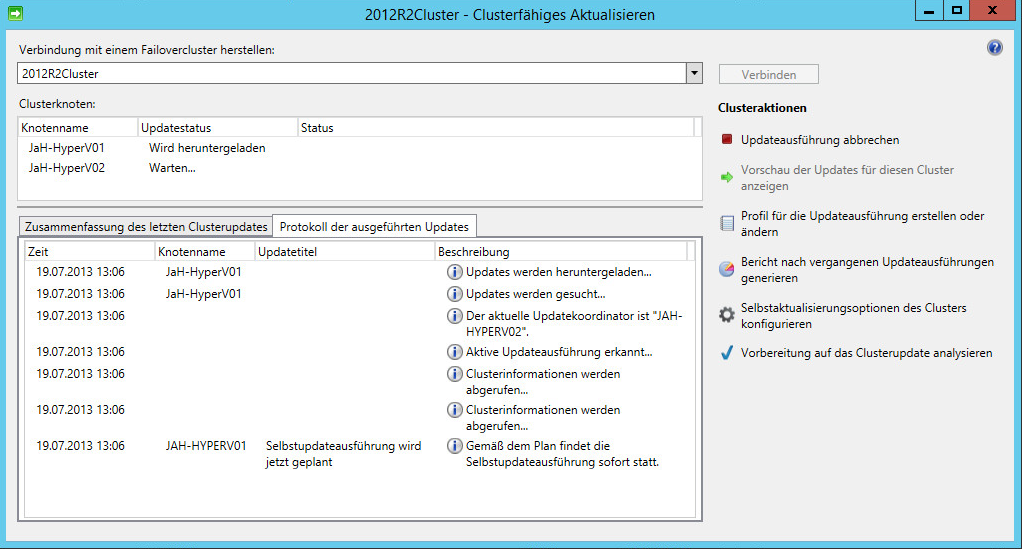
Task: Click Updateausführung abbrechen link
Action: point(819,141)
